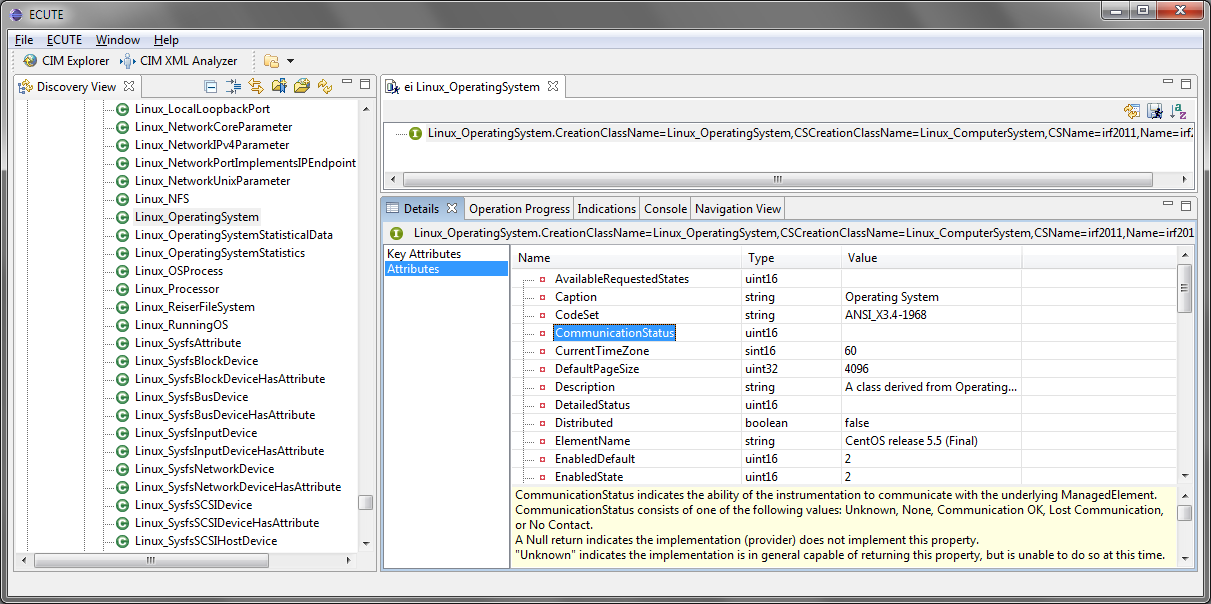
Task: Click the Value column header
Action: [x=931, y=258]
